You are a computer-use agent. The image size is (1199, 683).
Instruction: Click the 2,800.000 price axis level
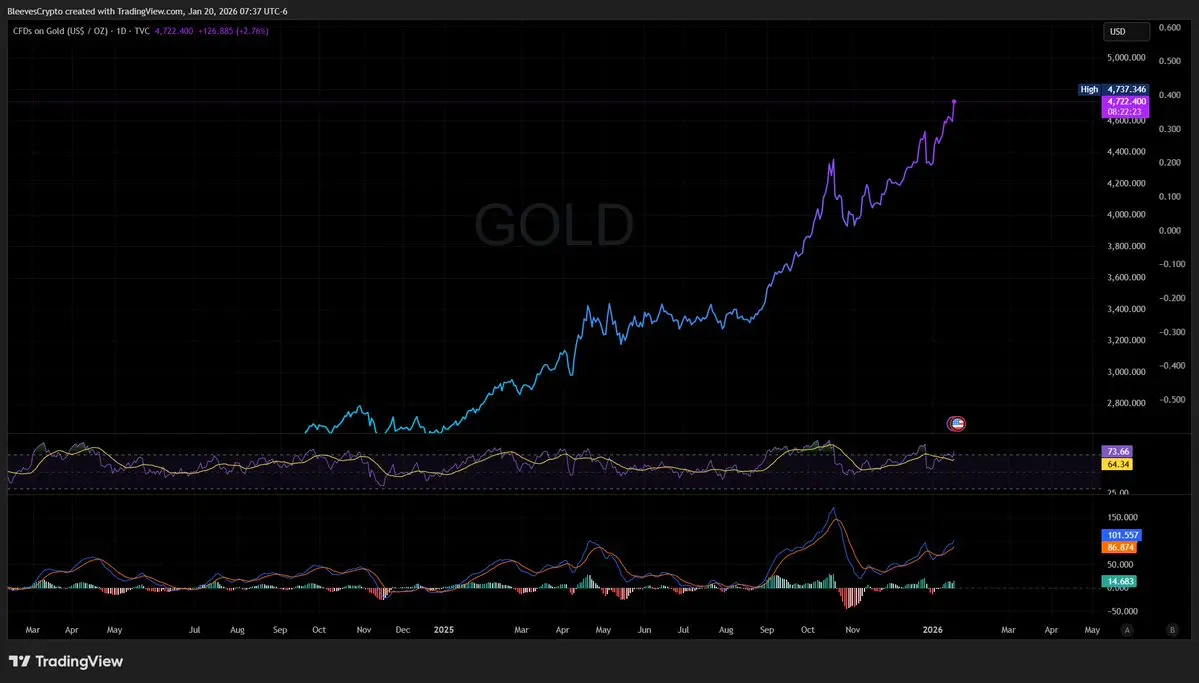click(1126, 403)
